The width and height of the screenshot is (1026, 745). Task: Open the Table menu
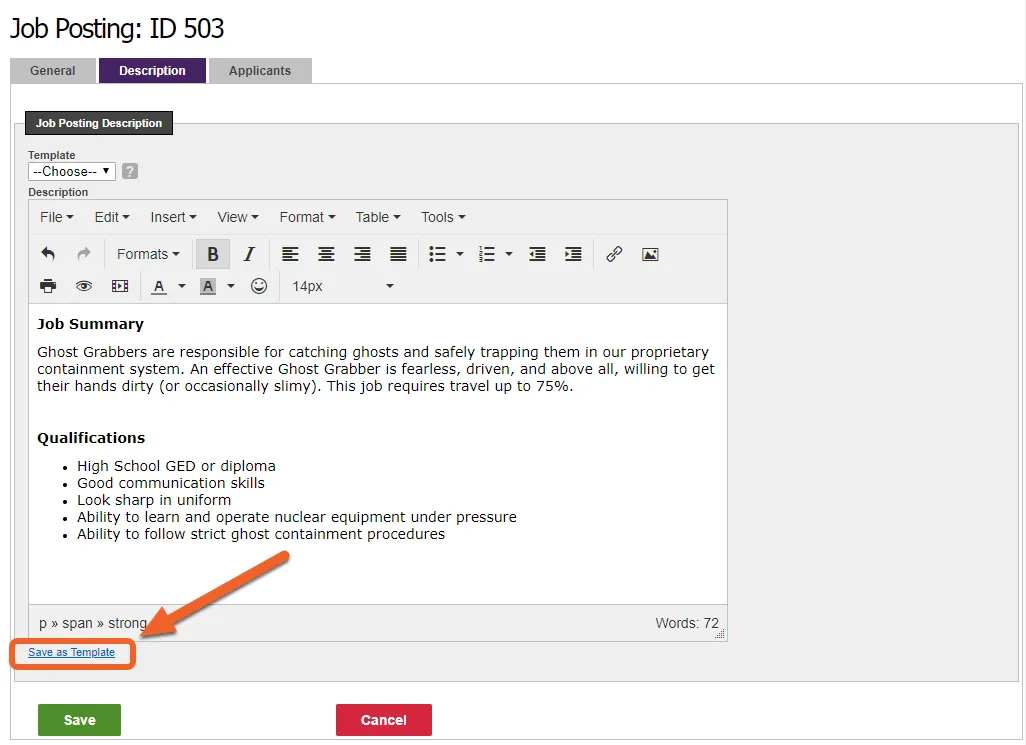tap(378, 217)
